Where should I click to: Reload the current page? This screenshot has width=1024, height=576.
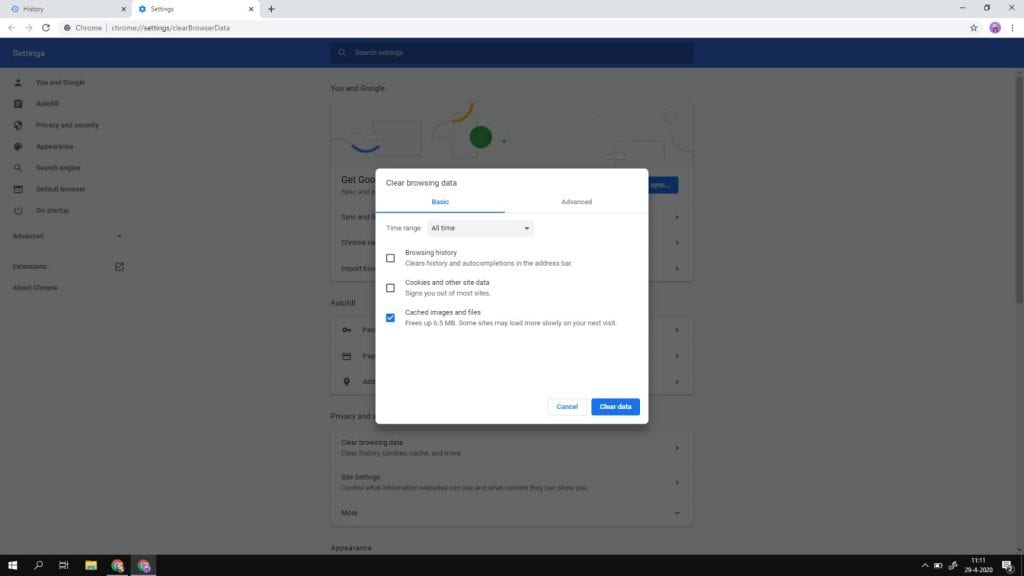tap(46, 28)
